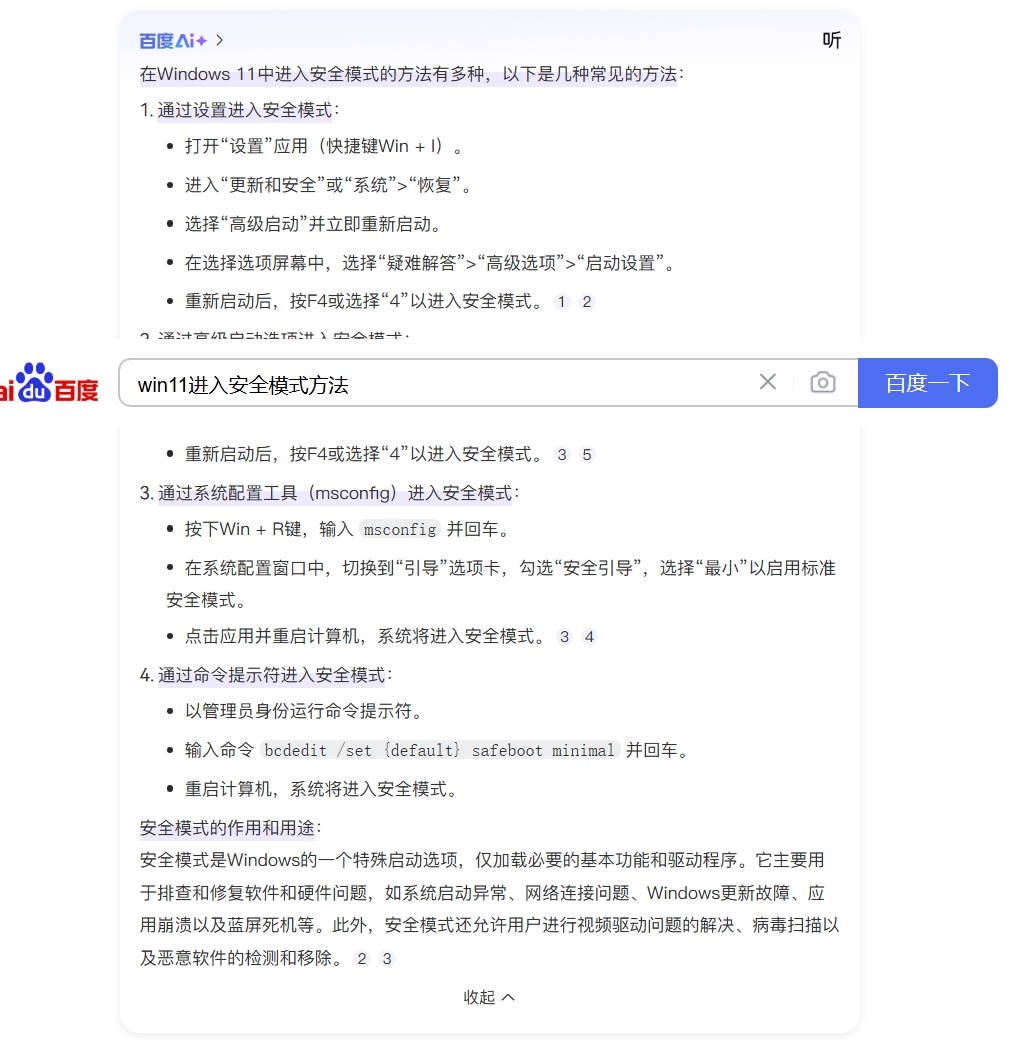The width and height of the screenshot is (1013, 1043).
Task: Open citation 3 after 检测和移除 sentence
Action: 386,959
